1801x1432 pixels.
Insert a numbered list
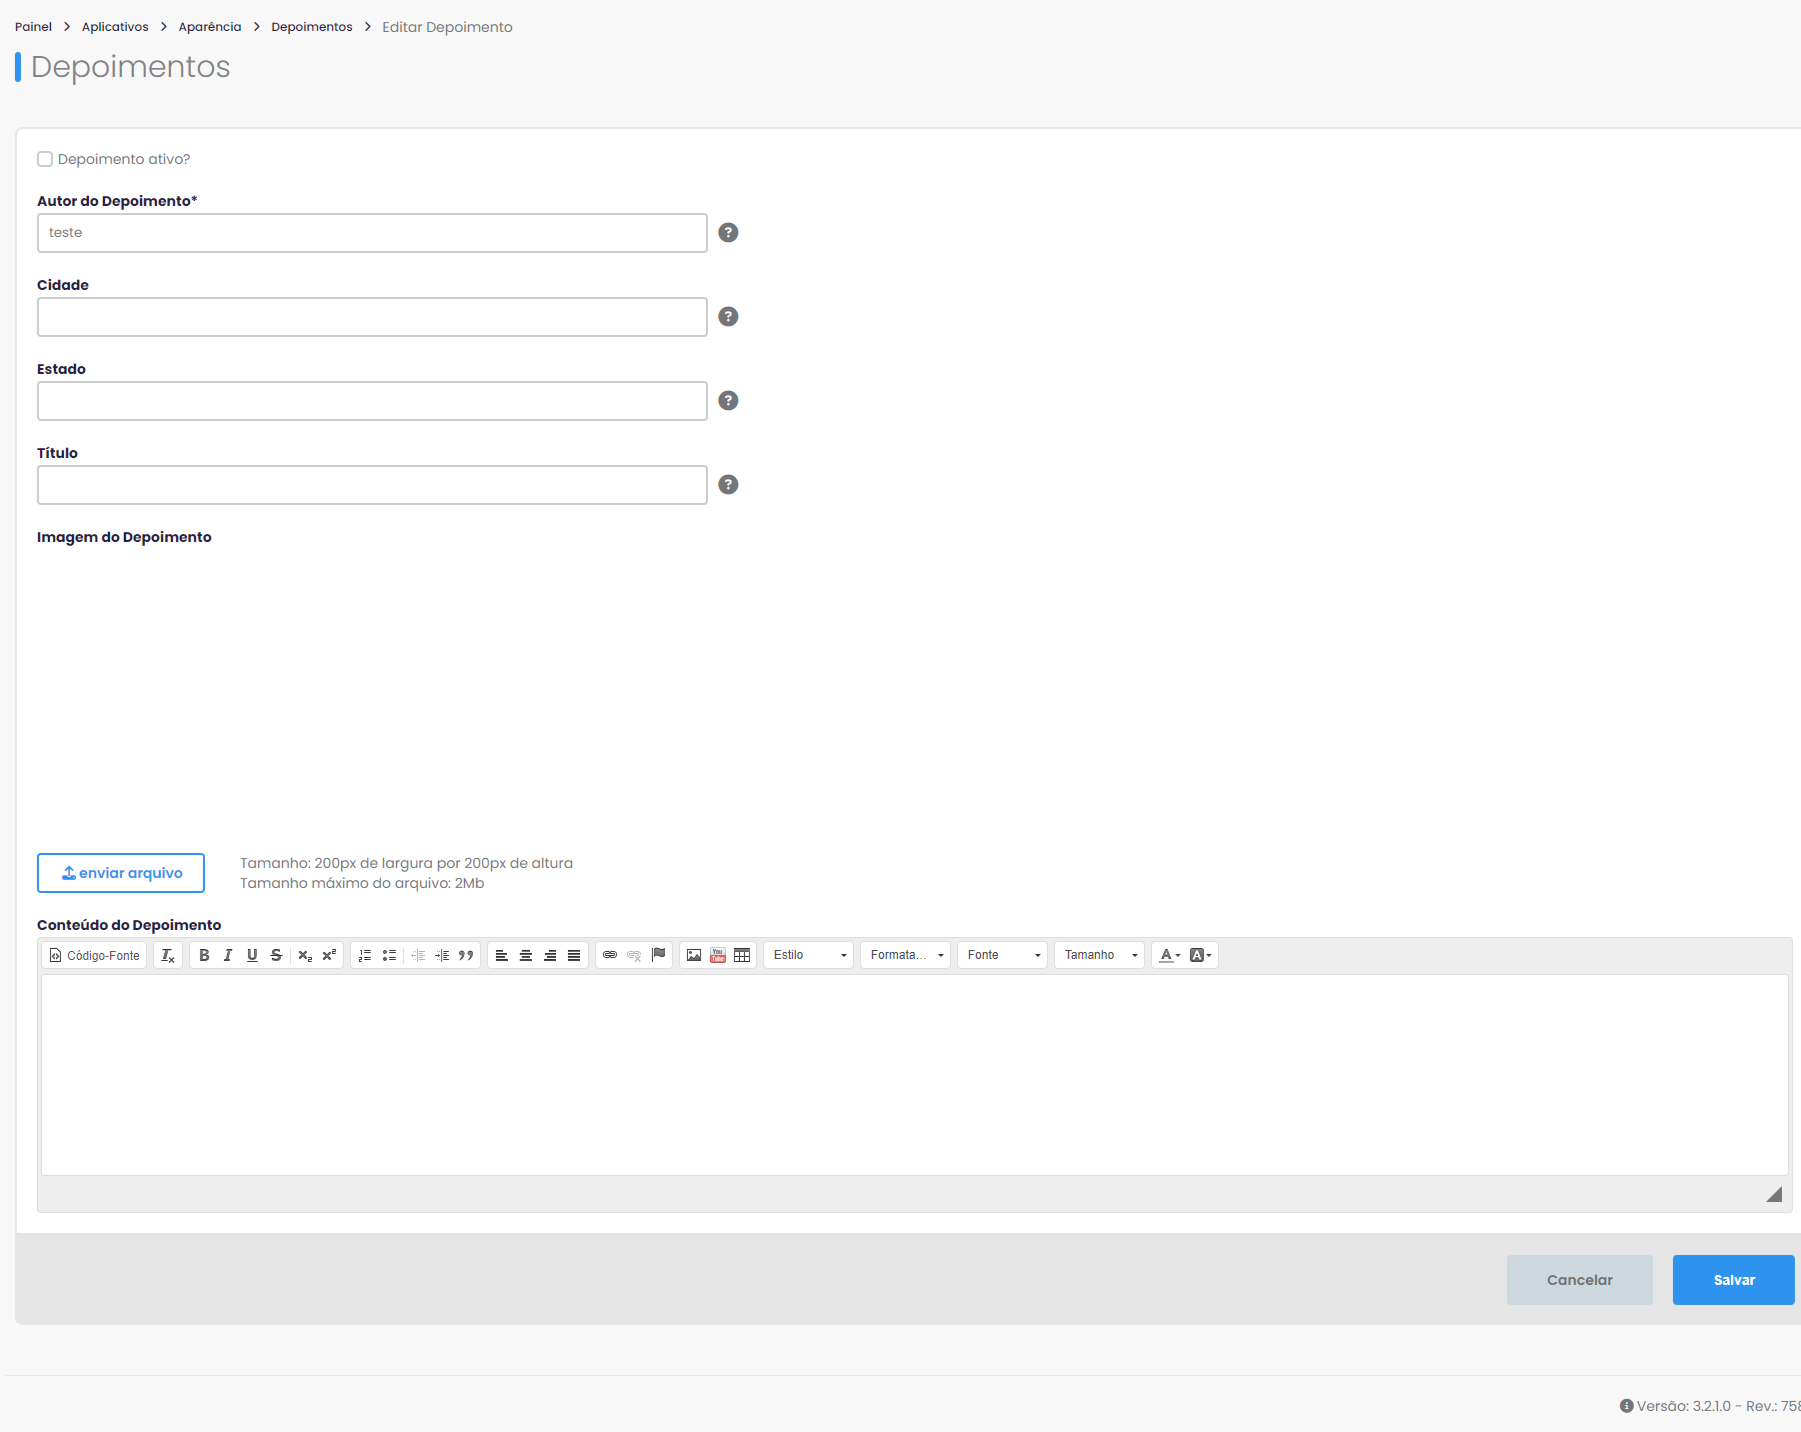(365, 955)
